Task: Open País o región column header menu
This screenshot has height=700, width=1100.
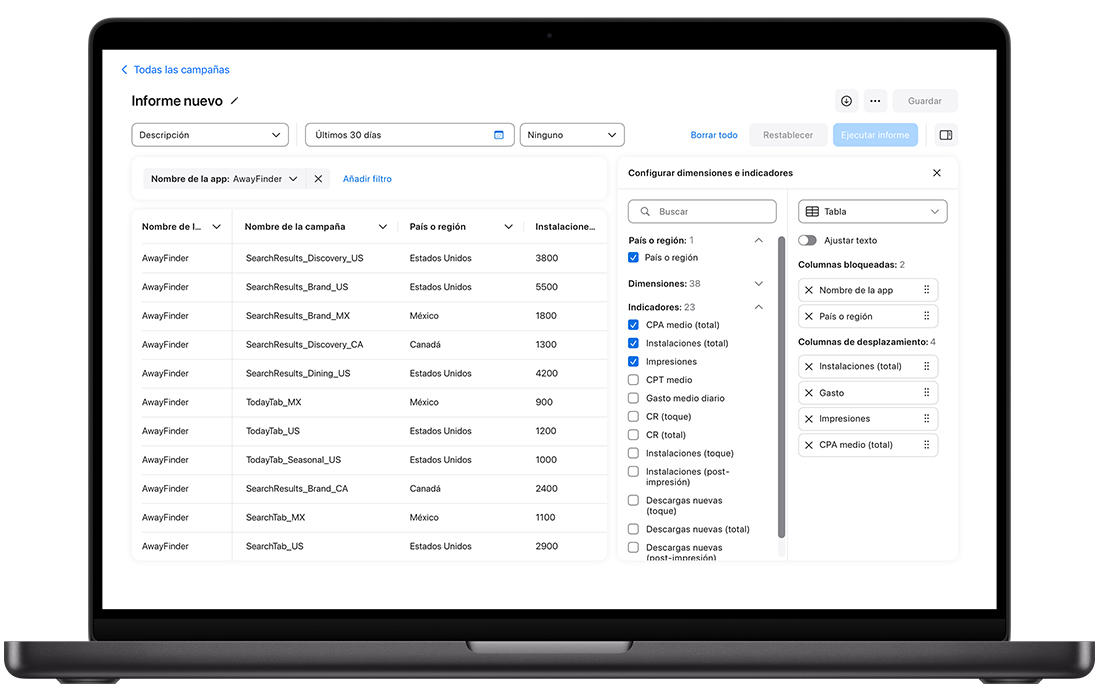Action: pos(508,227)
